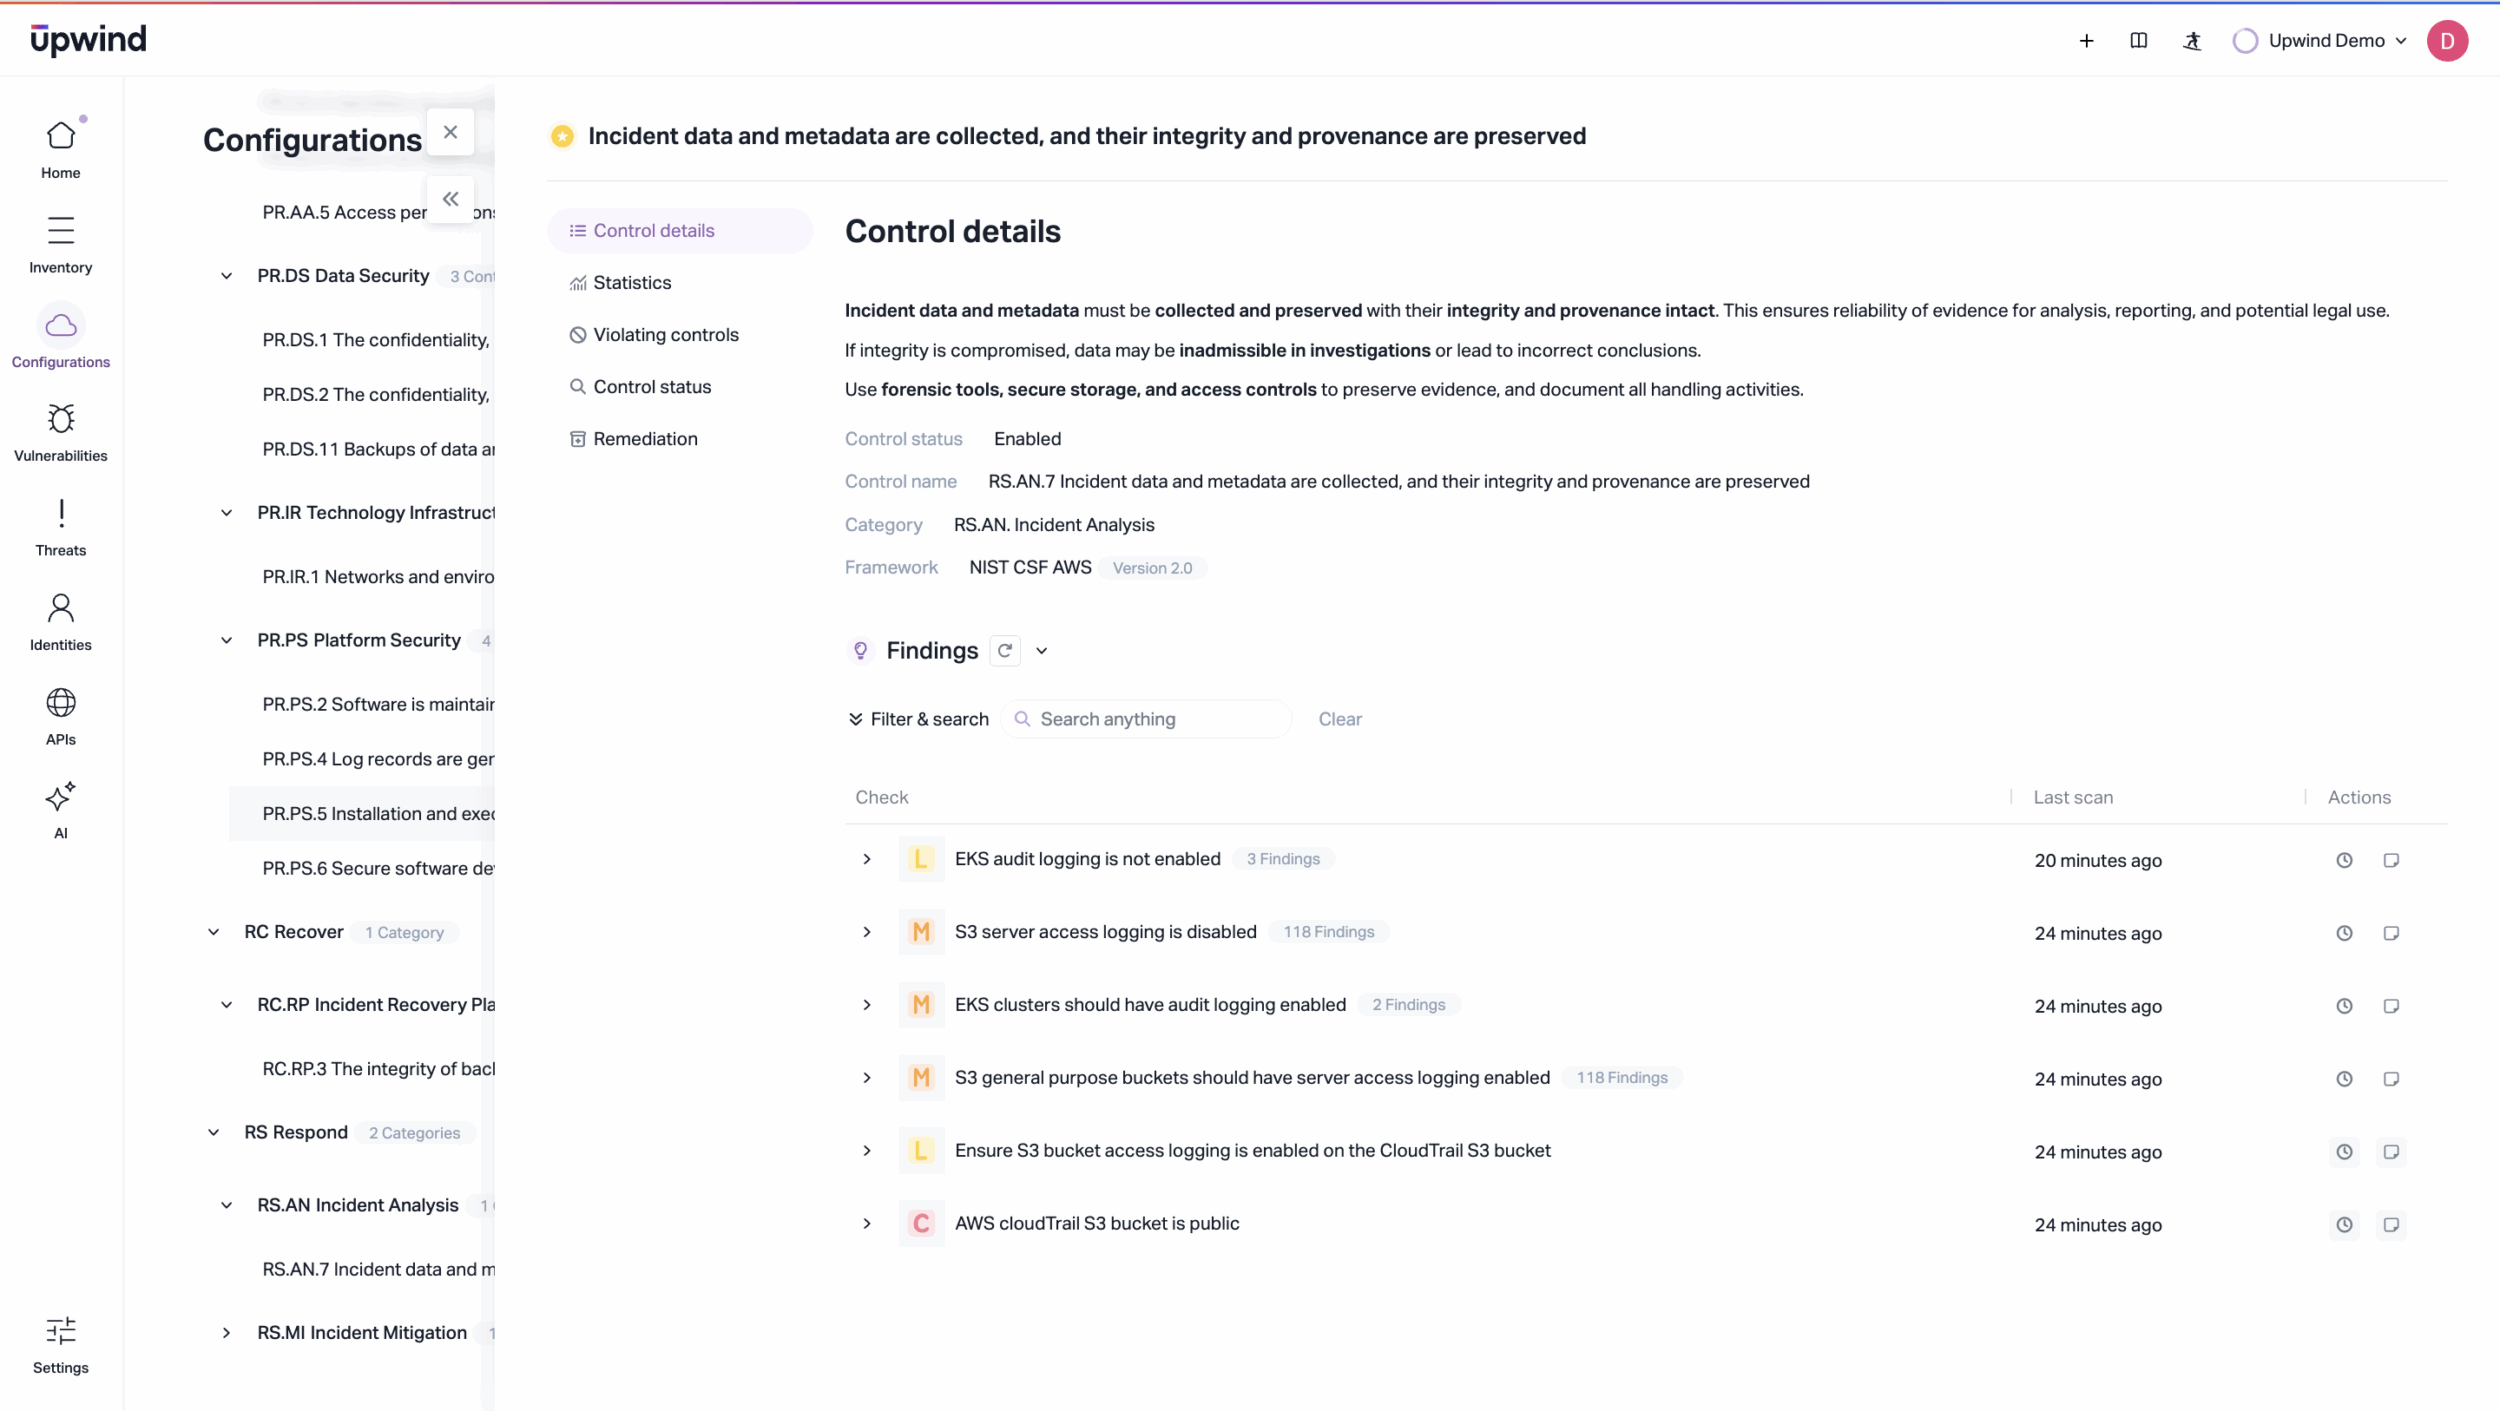
Task: Expand RS.MI Incident Mitigation tree node
Action: pyautogui.click(x=227, y=1334)
